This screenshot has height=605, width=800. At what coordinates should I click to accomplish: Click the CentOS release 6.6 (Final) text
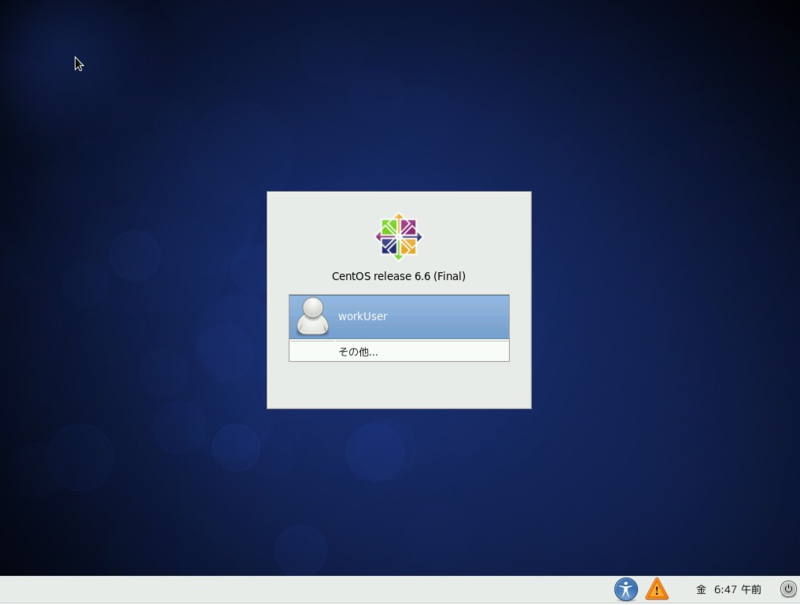(398, 276)
